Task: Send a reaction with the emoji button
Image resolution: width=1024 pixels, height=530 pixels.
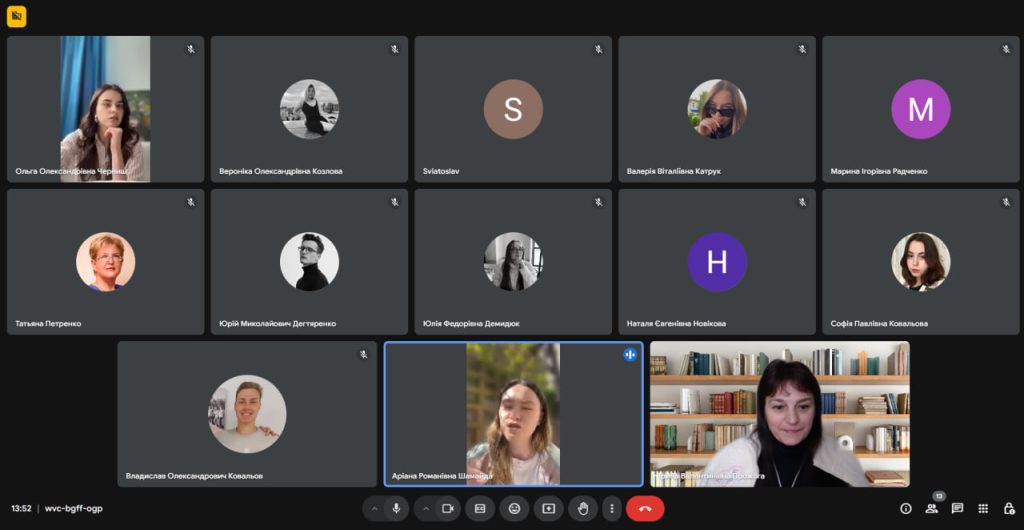Action: [x=514, y=508]
